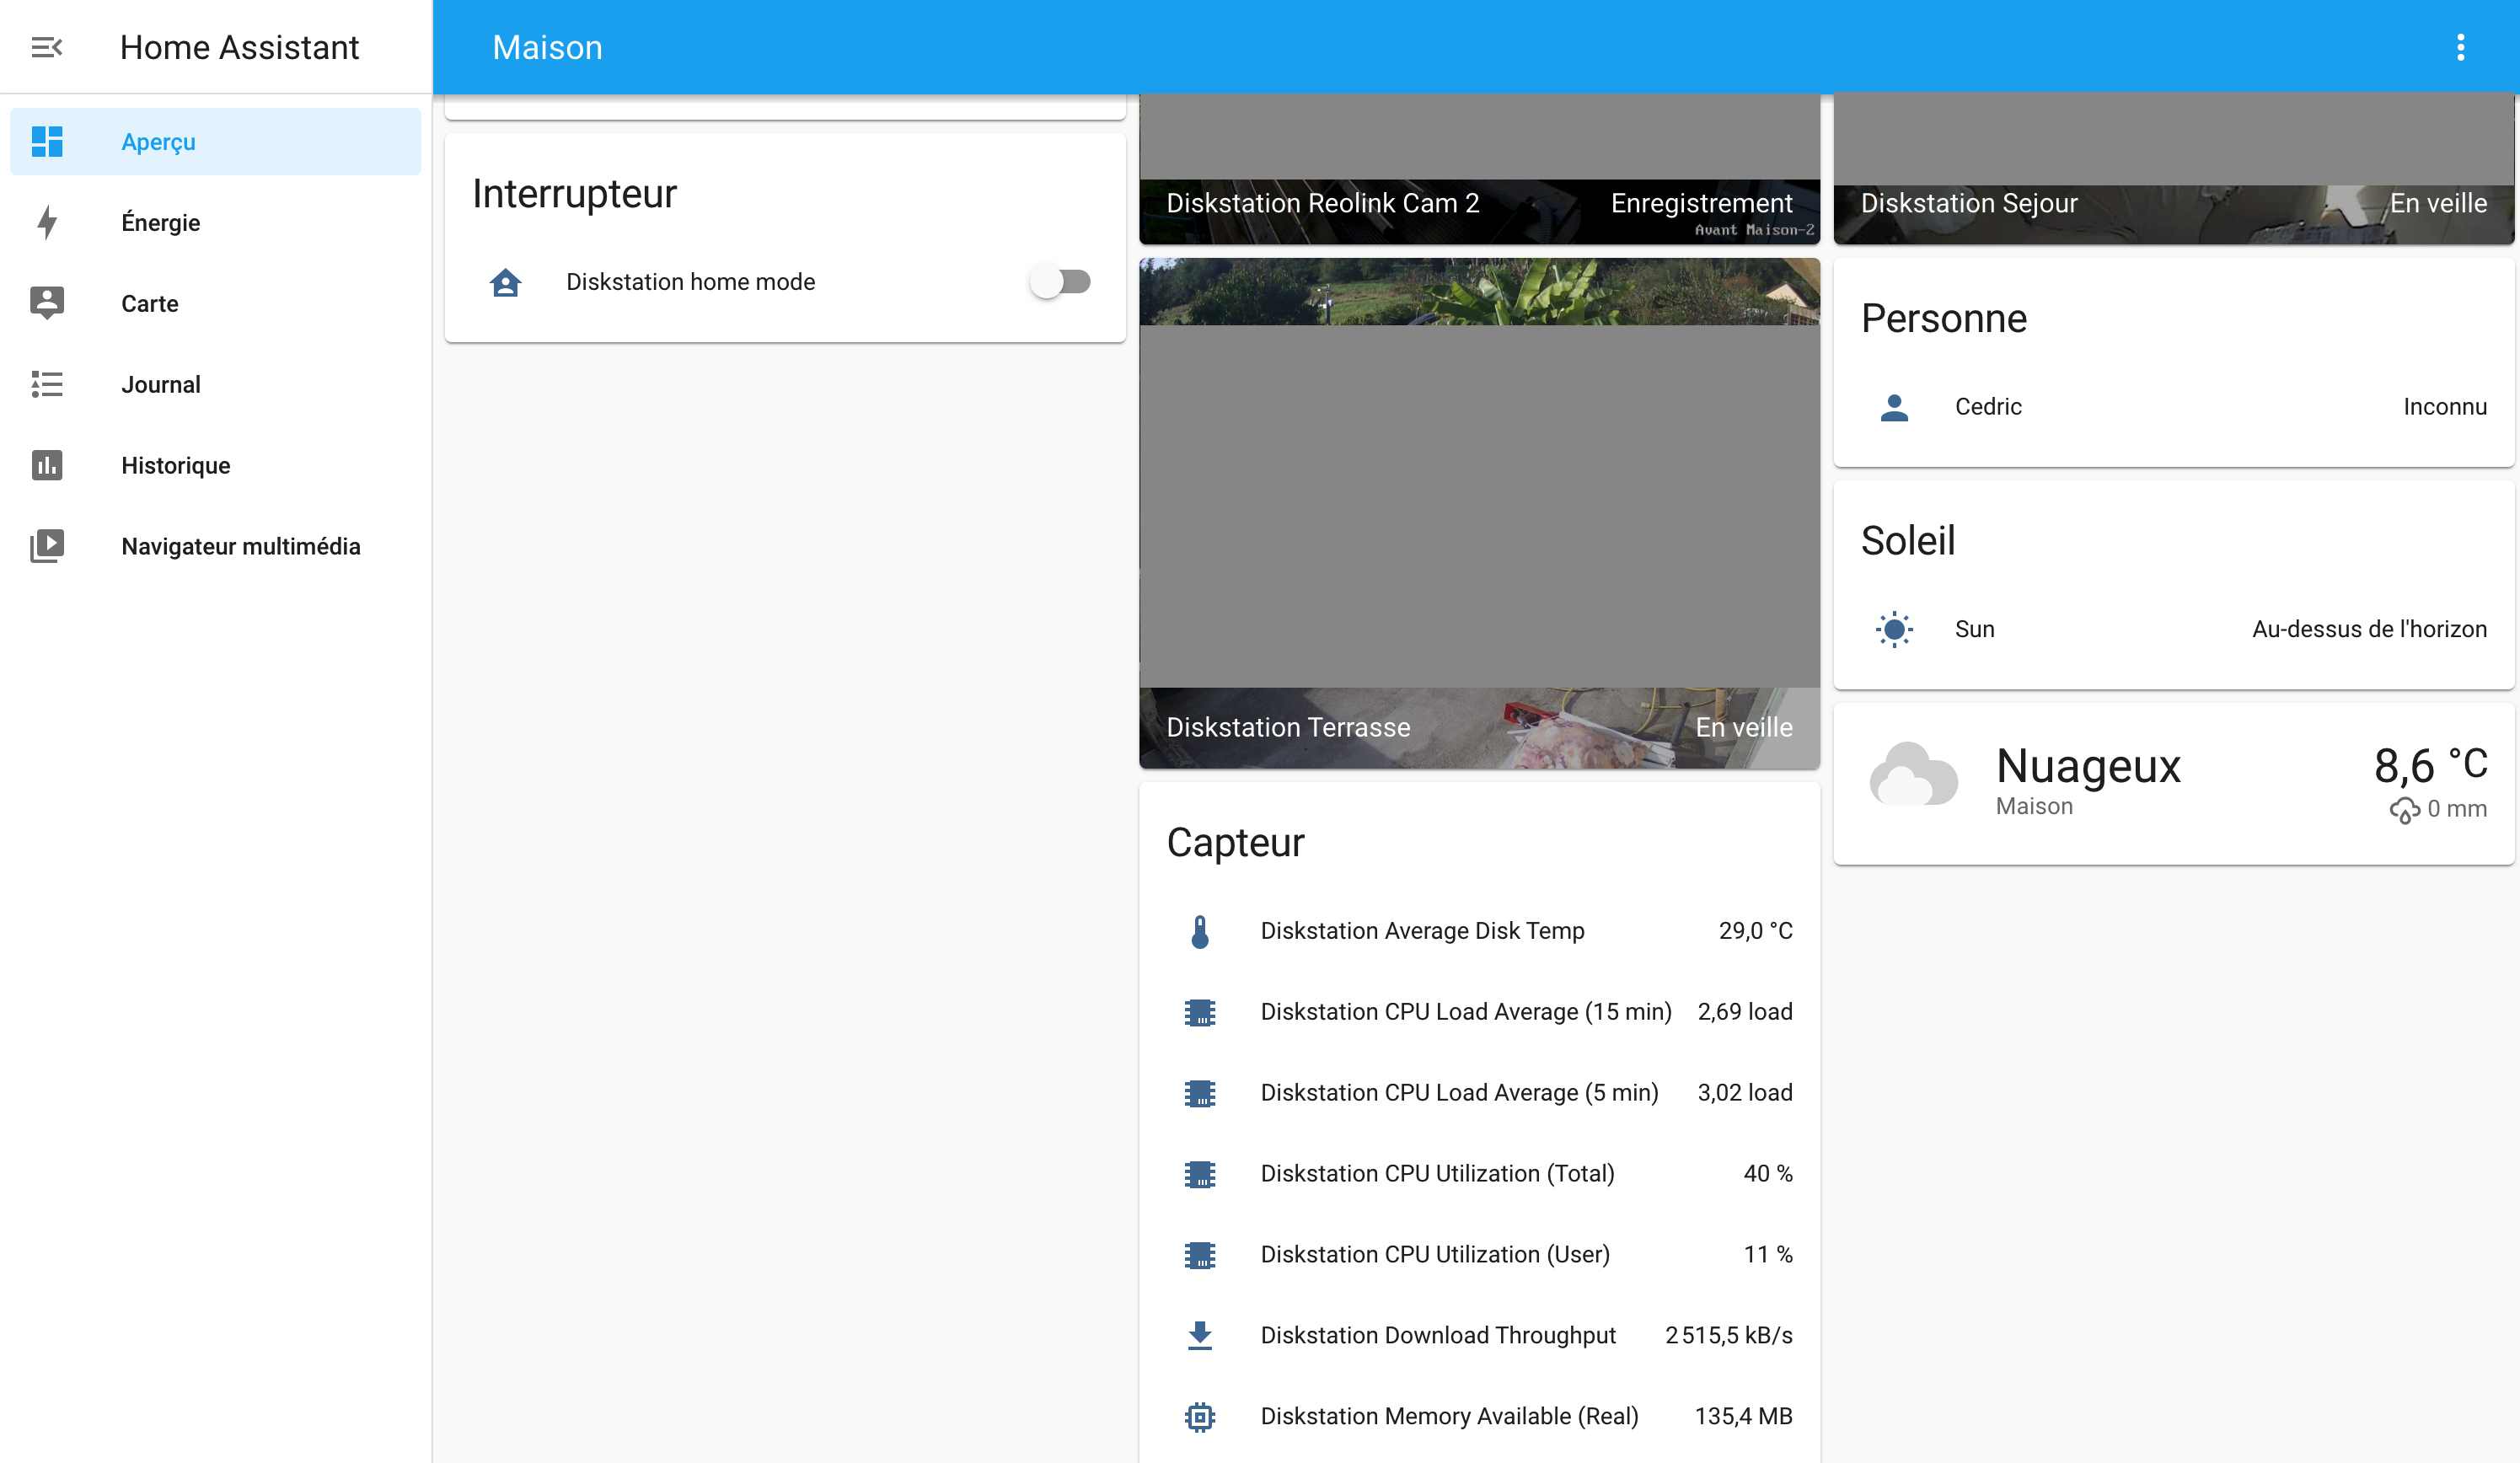Open the Aperçu menu item

click(x=215, y=142)
